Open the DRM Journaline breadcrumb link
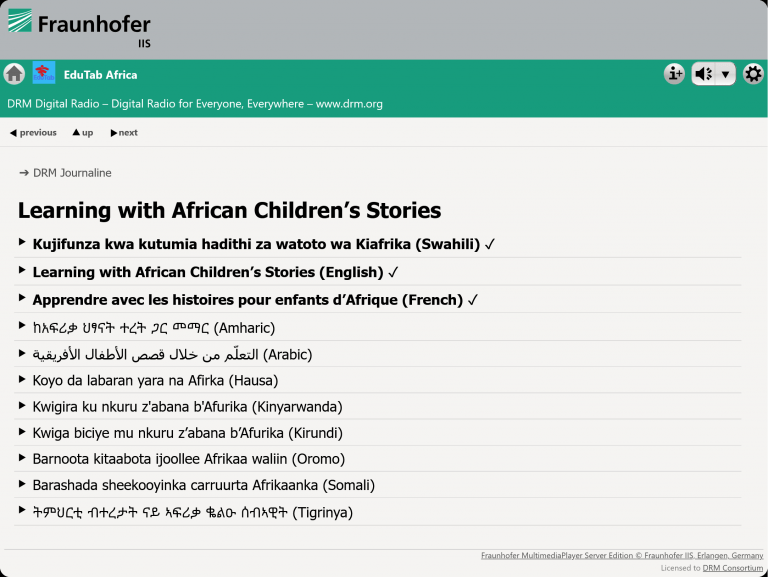Screen dimensions: 768x577 72,173
